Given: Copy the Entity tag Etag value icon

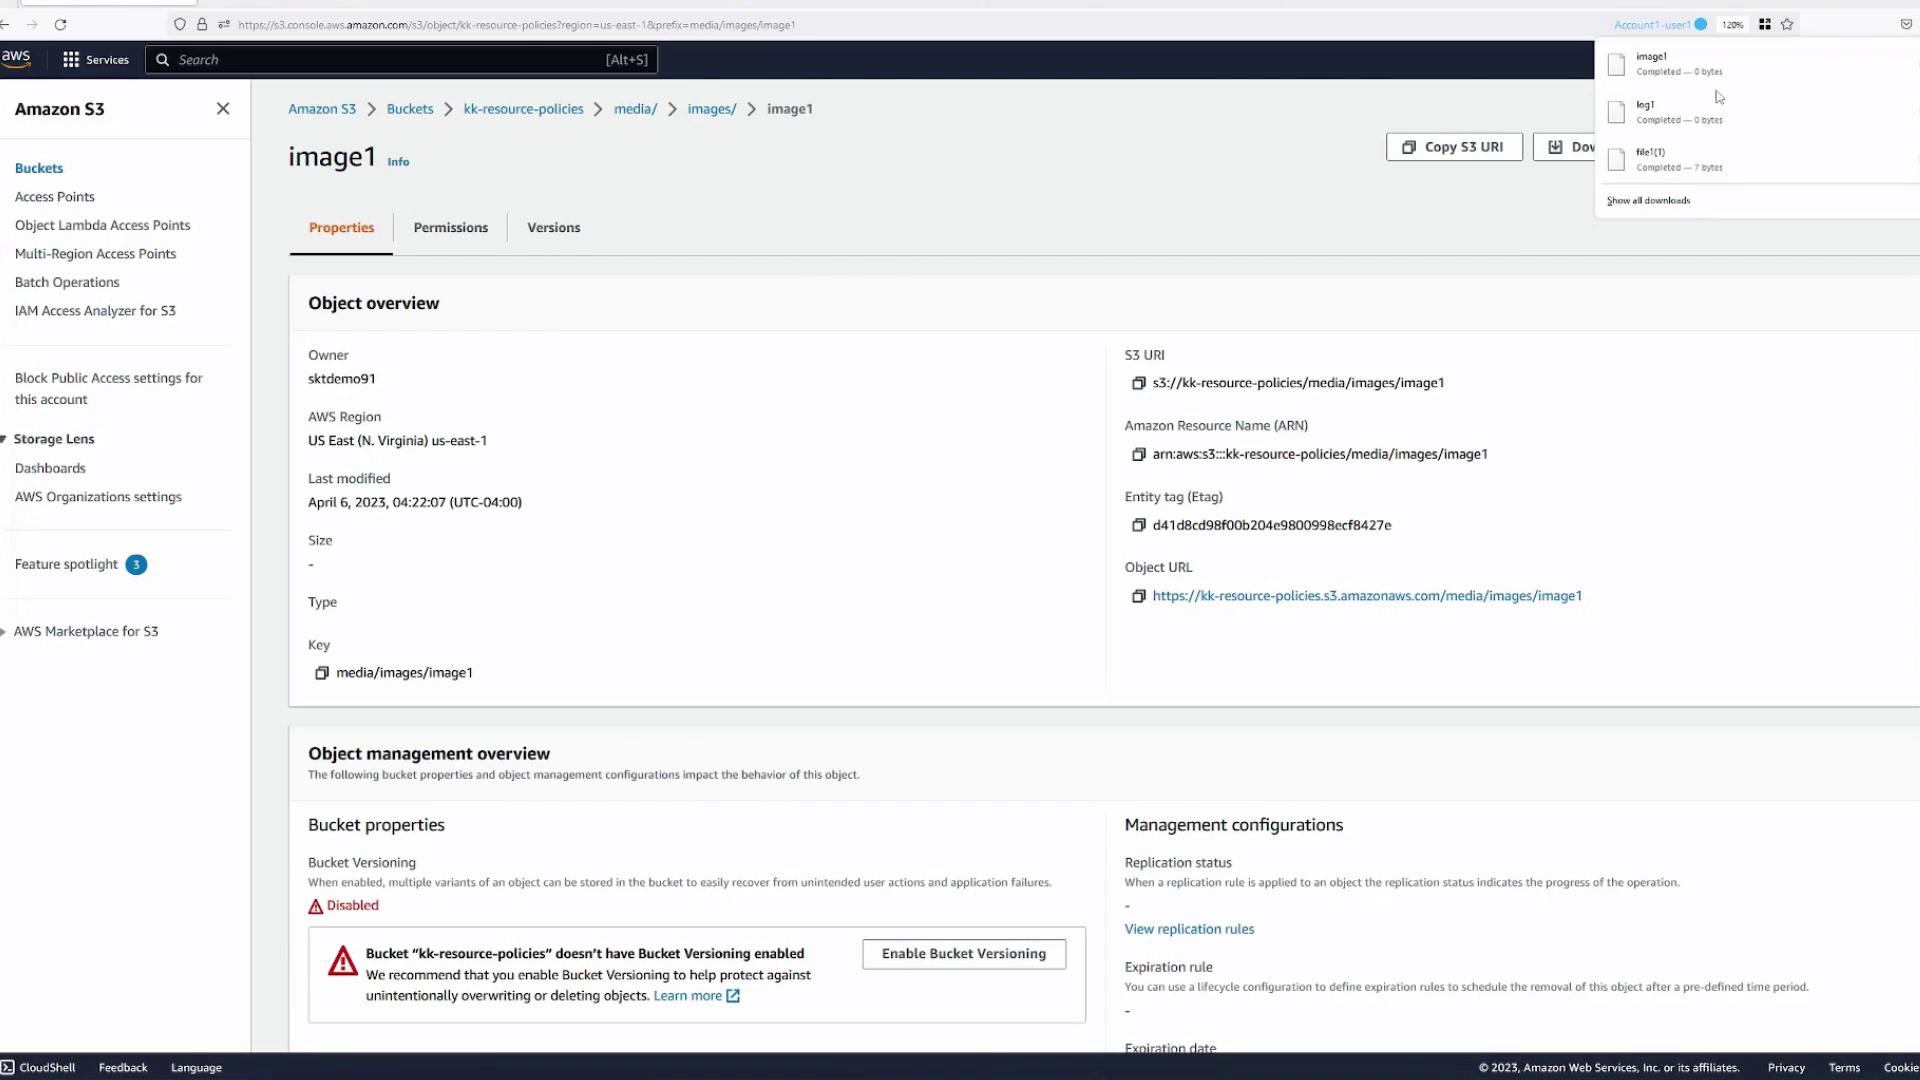Looking at the screenshot, I should pos(1138,525).
